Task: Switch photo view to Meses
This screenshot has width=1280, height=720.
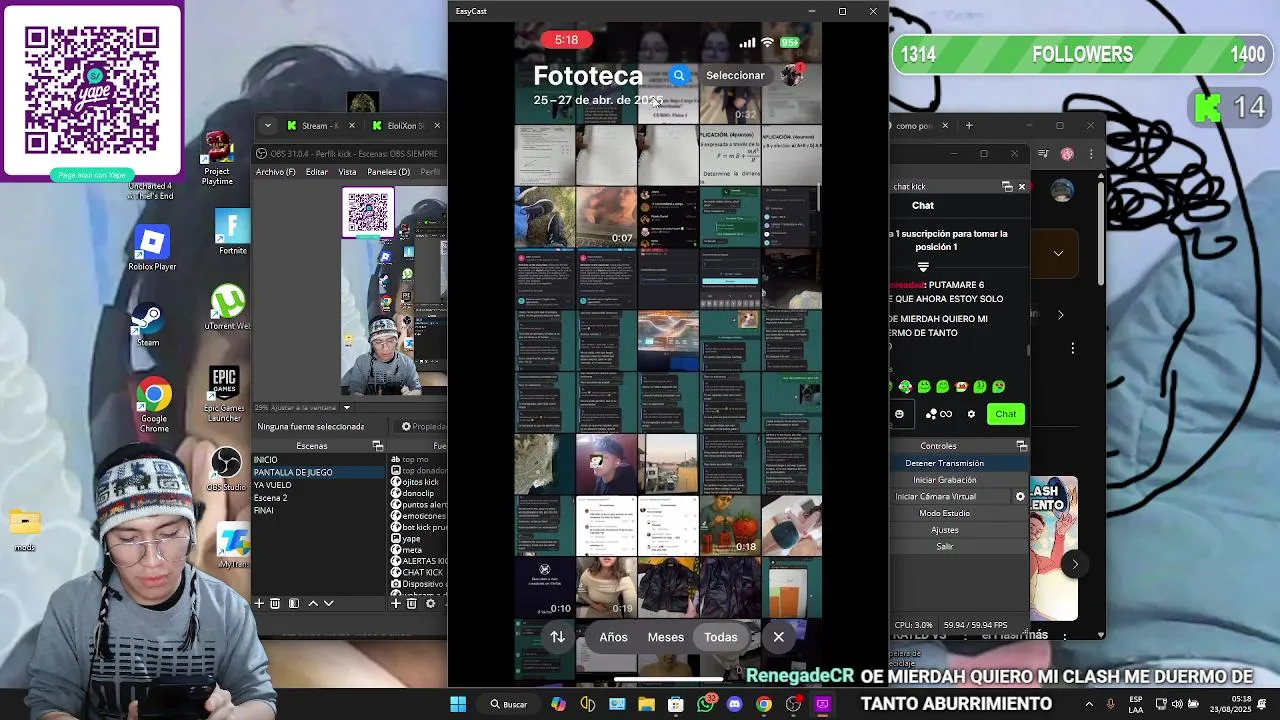Action: (665, 637)
